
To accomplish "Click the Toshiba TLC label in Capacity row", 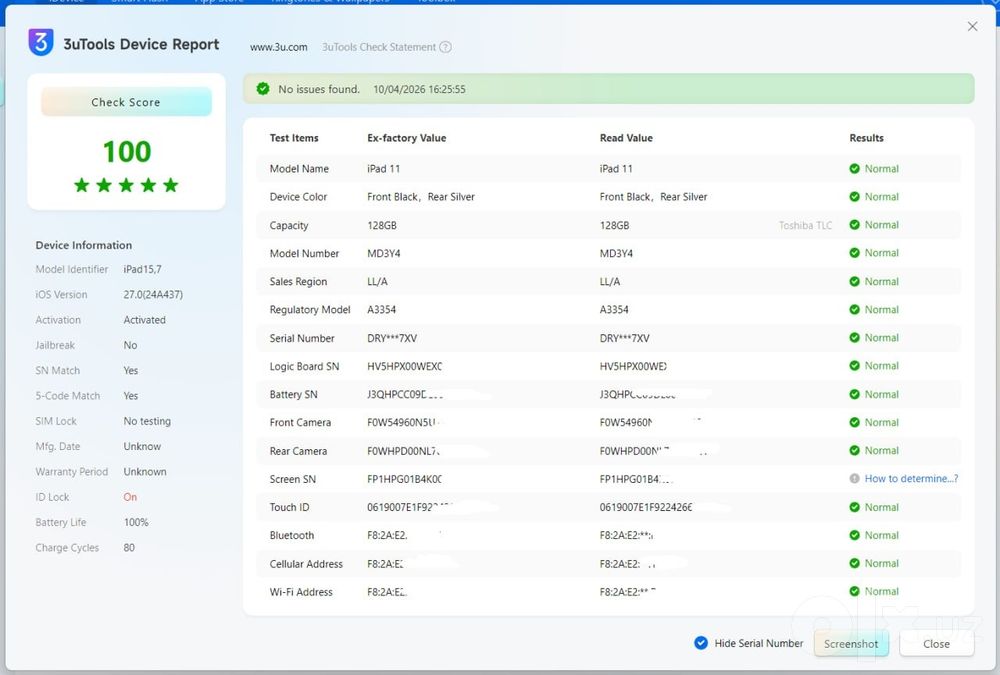I will [805, 225].
